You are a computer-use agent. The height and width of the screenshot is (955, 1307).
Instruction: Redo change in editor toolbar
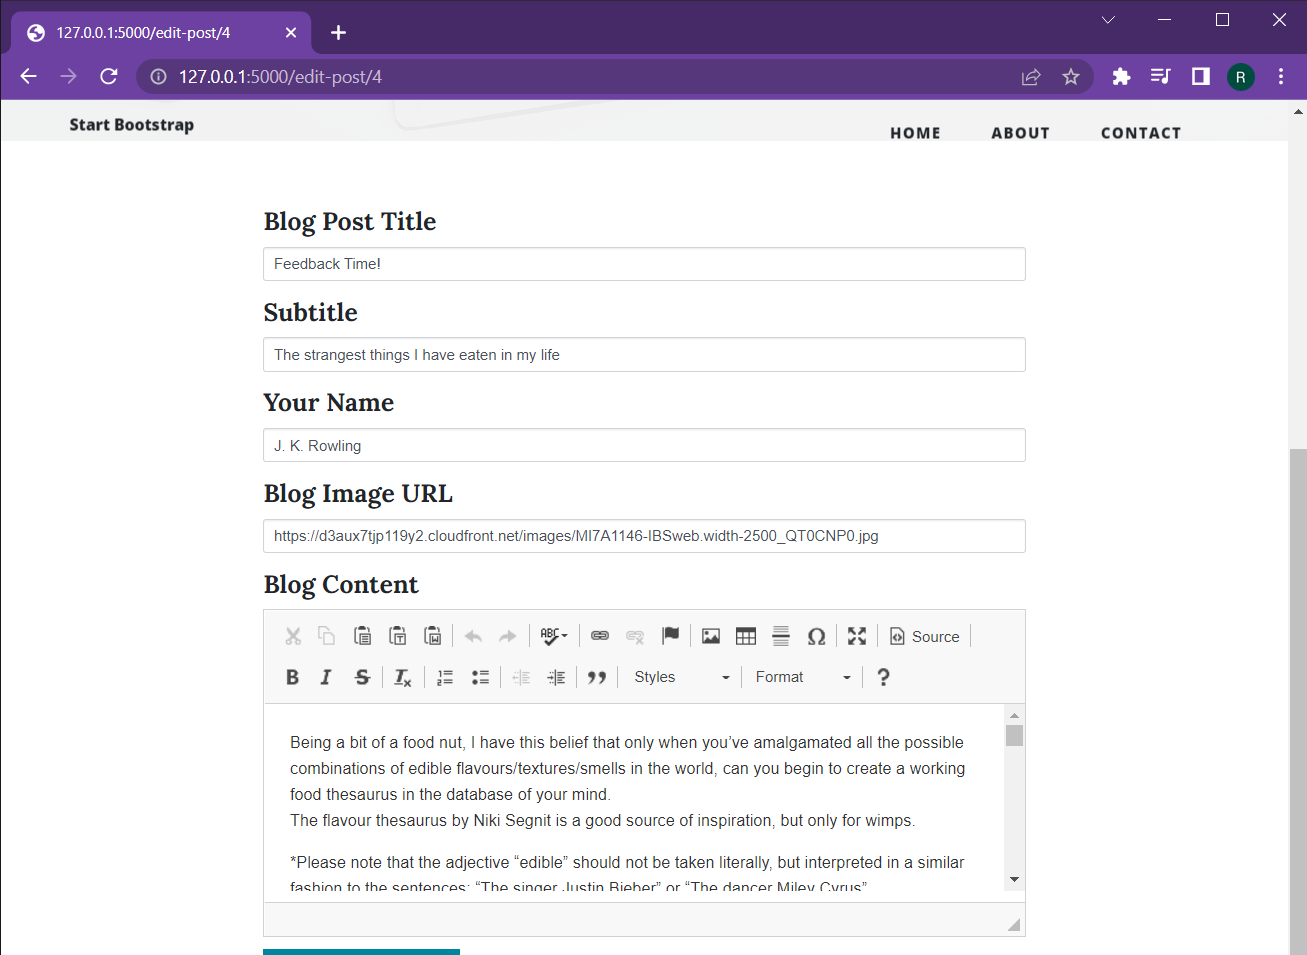coord(508,636)
